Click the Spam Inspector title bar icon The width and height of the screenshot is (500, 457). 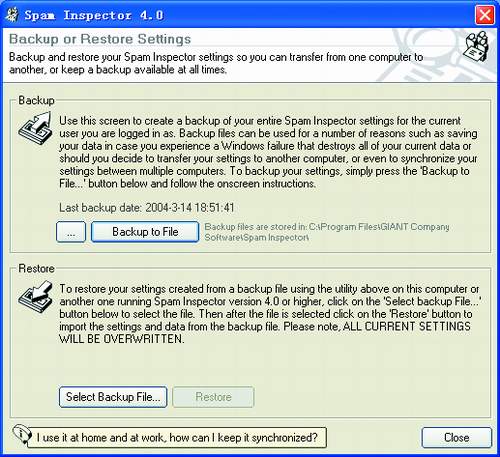tap(12, 15)
